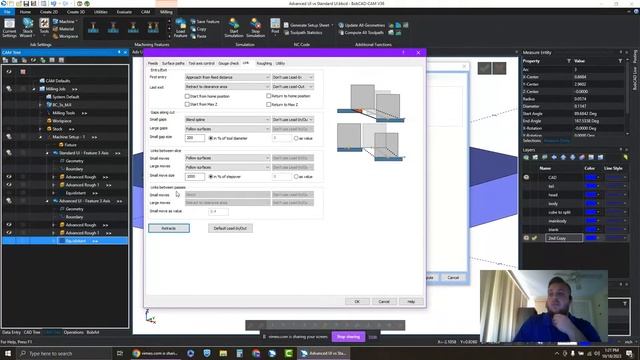Click first icon in CAM Tree toolbar
Image resolution: width=640 pixels, height=360 pixels.
tap(6, 60)
